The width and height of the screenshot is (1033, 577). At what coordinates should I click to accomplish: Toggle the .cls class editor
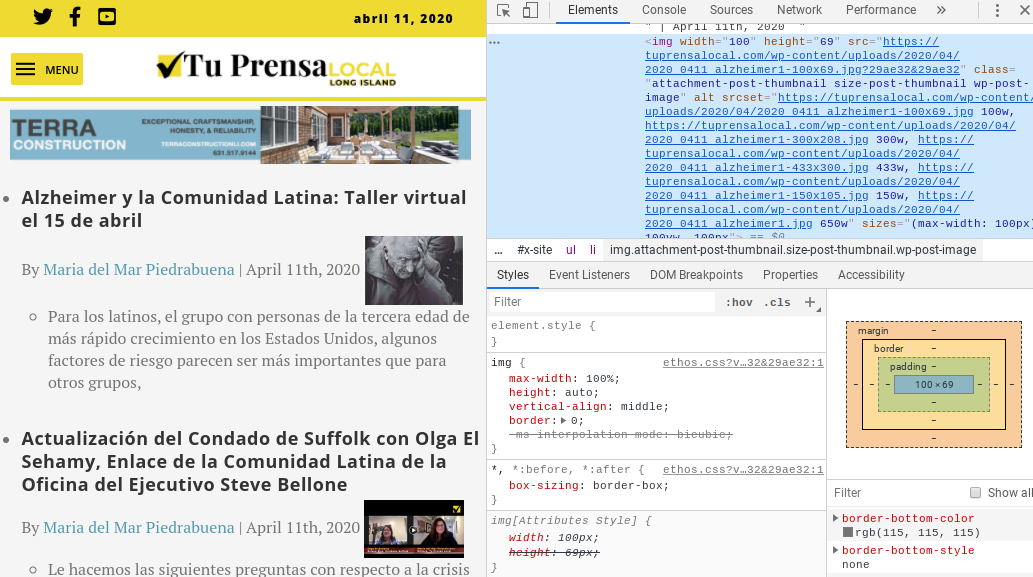point(777,302)
